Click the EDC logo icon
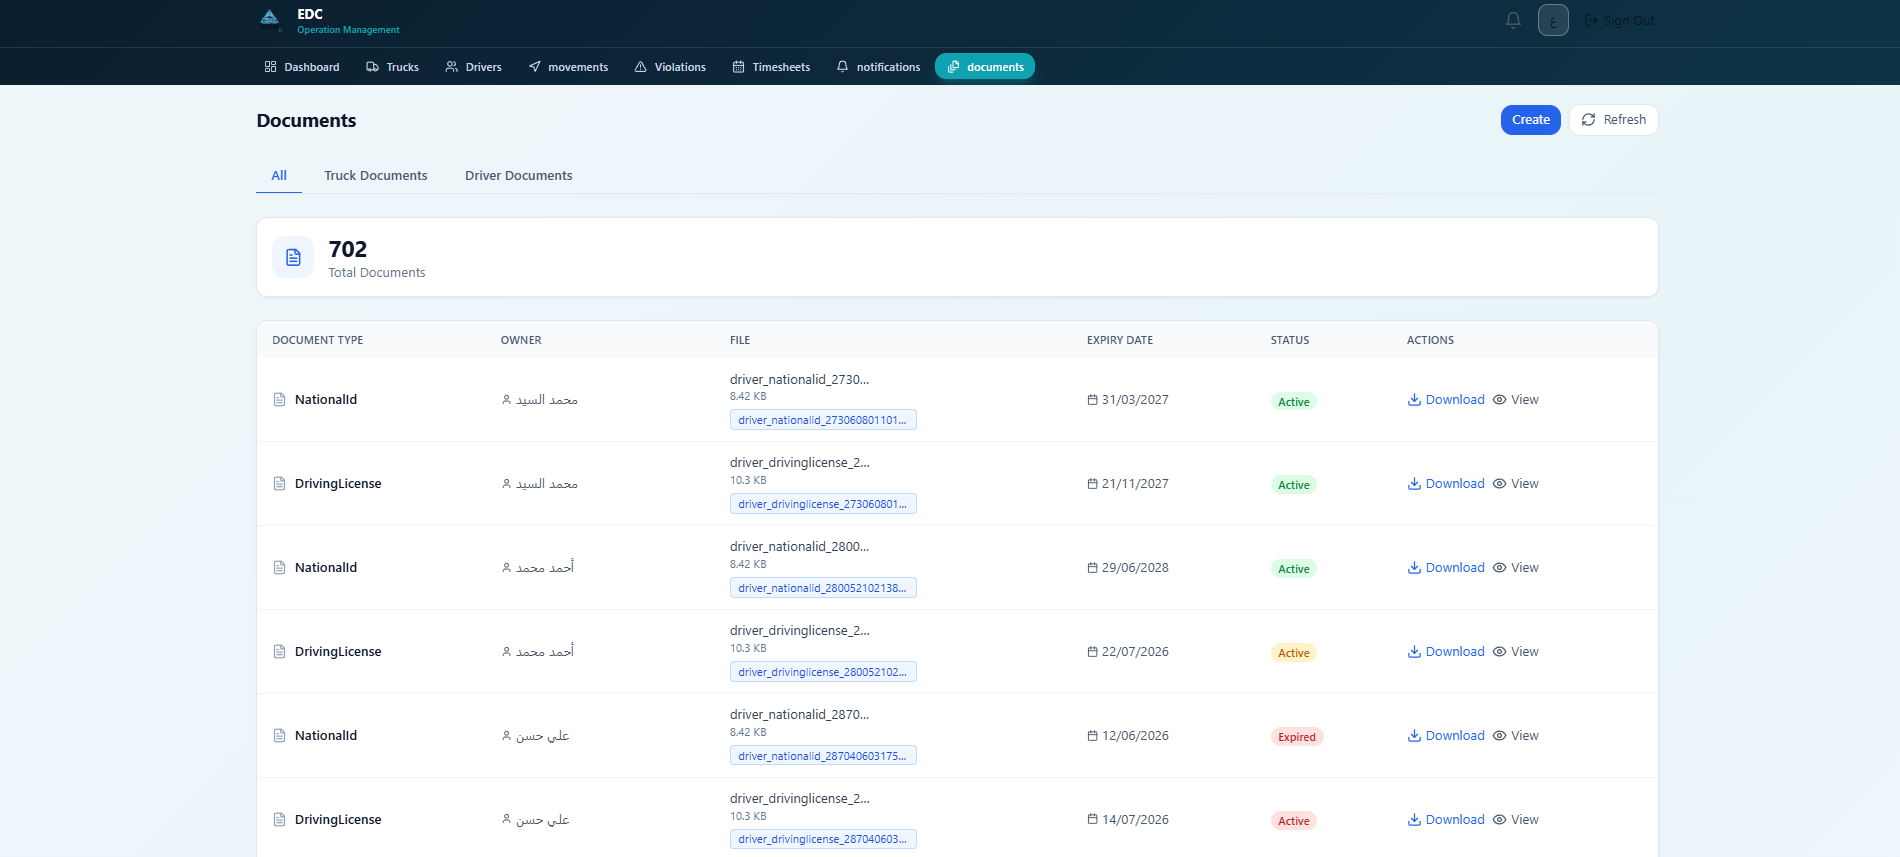The image size is (1900, 857). point(269,19)
